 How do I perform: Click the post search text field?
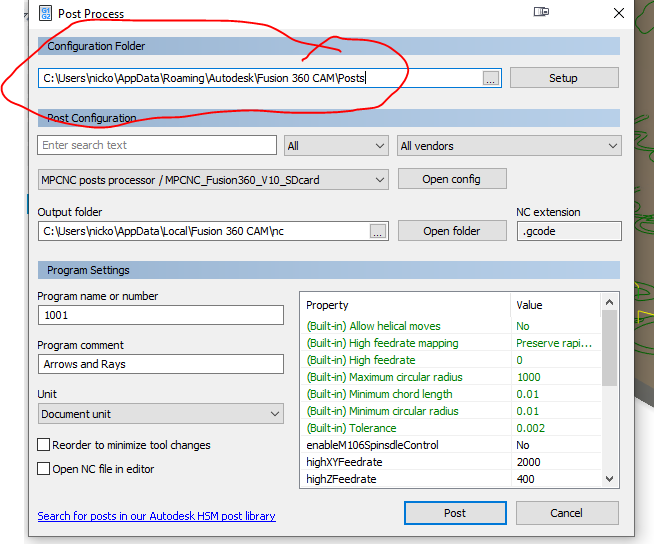(157, 146)
